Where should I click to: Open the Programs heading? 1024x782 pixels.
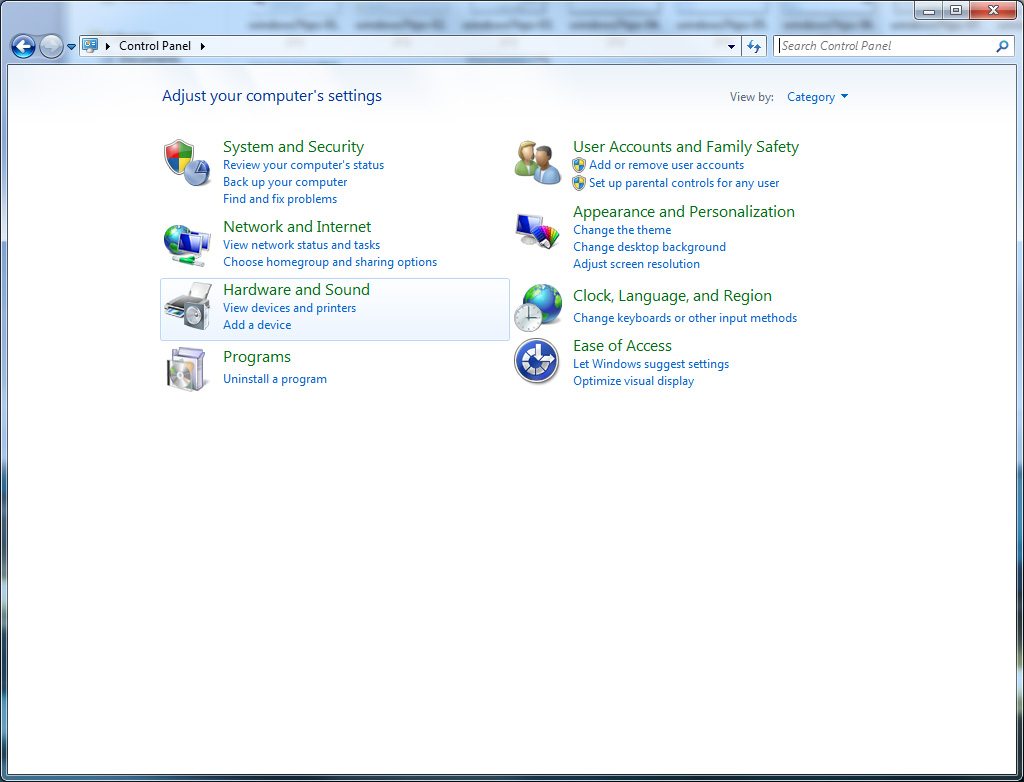pyautogui.click(x=257, y=357)
